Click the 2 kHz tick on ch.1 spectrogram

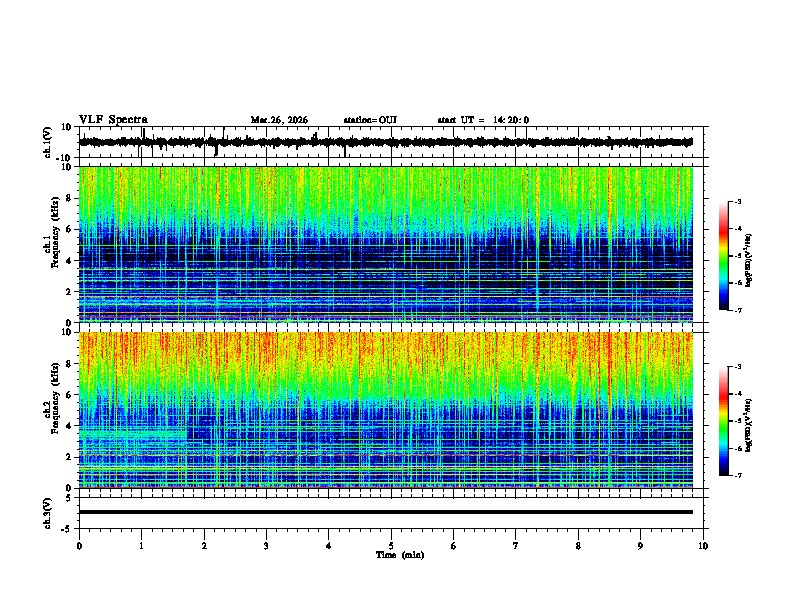tap(70, 291)
